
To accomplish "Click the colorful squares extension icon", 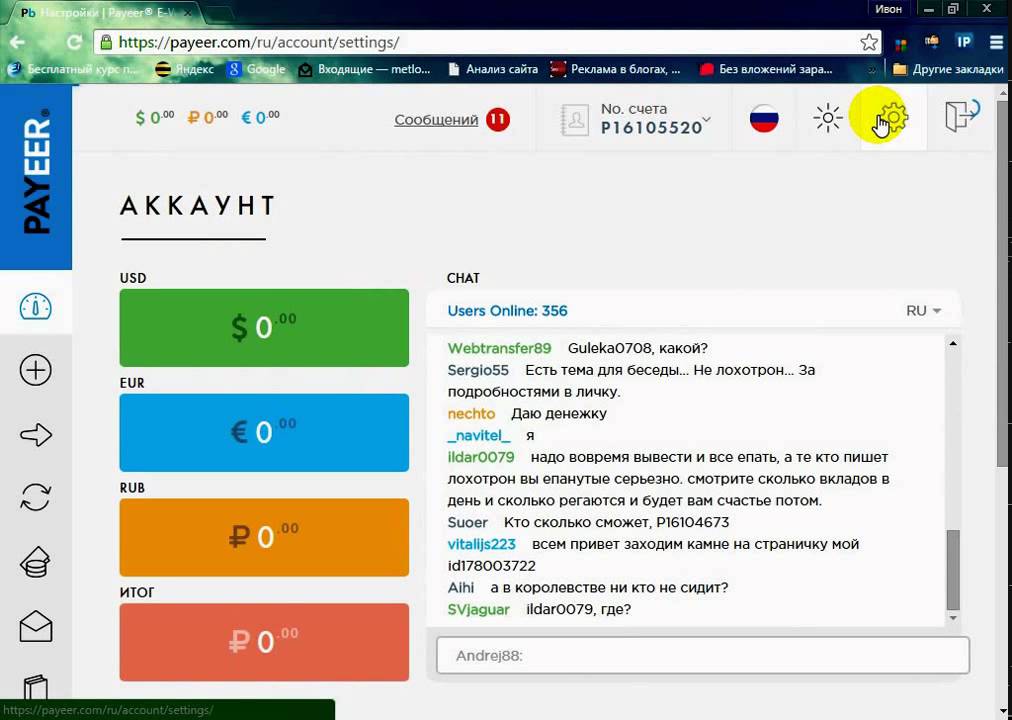I will [901, 44].
